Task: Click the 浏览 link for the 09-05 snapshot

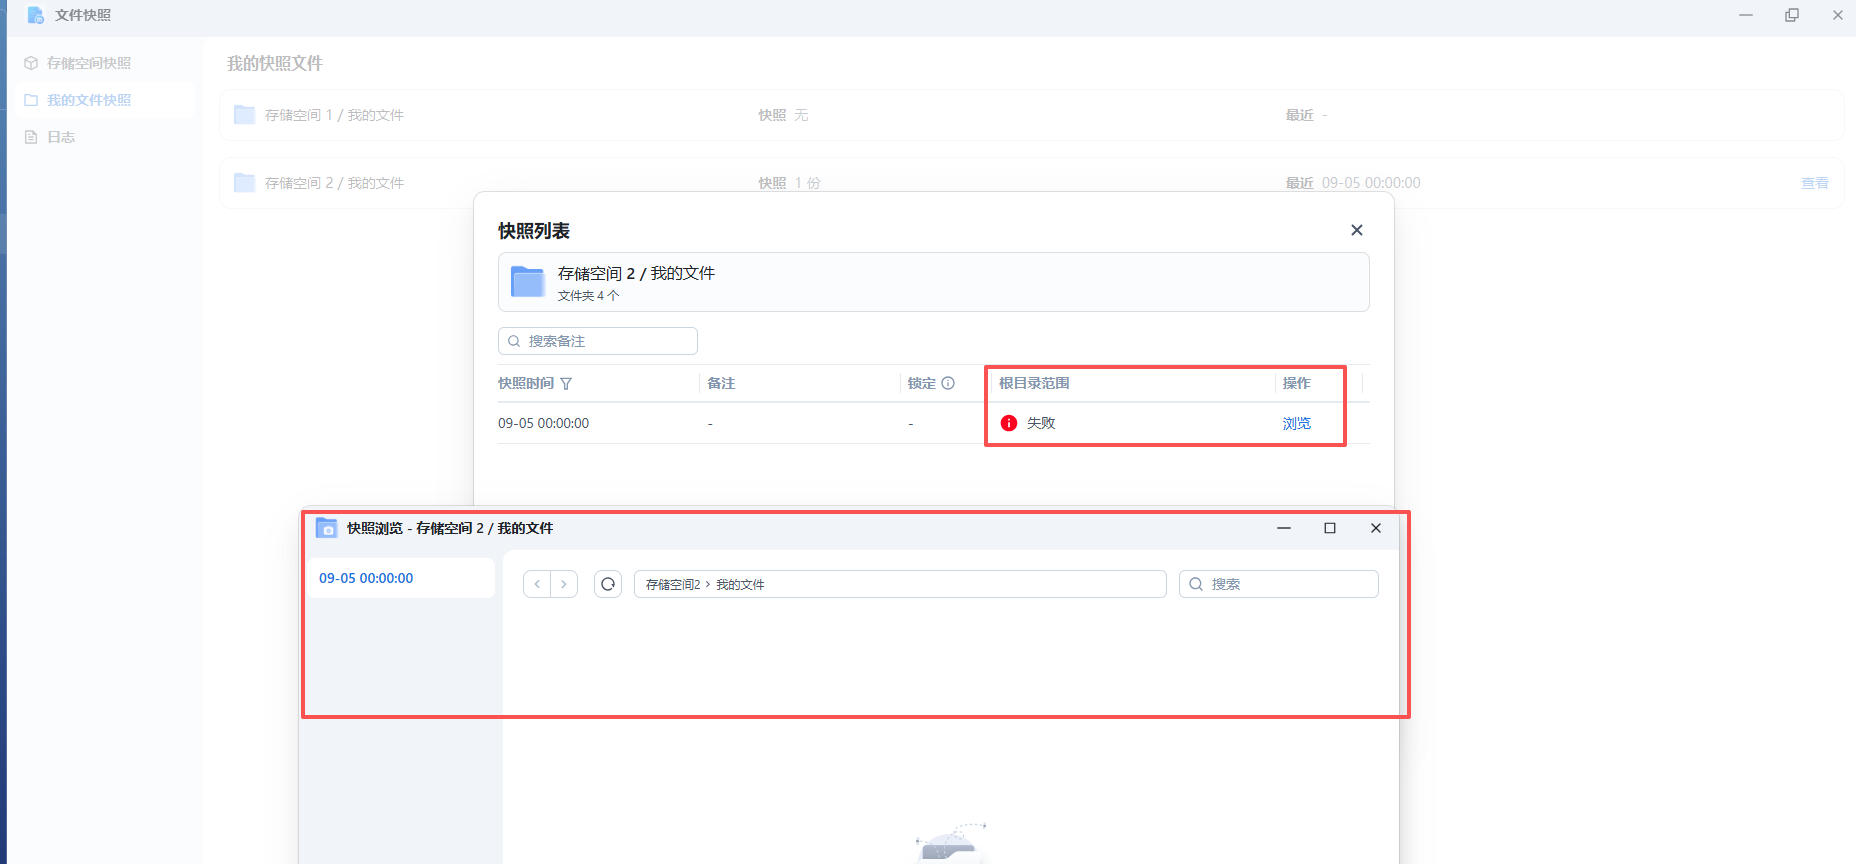Action: click(x=1296, y=423)
